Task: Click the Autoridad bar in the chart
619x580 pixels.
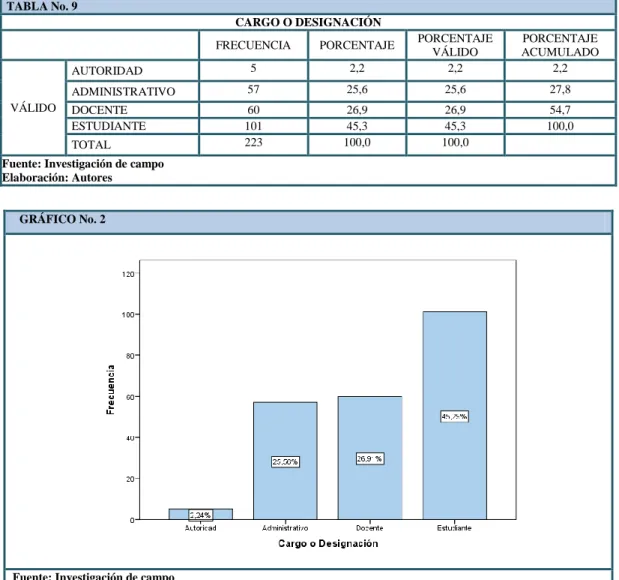Action: point(201,514)
